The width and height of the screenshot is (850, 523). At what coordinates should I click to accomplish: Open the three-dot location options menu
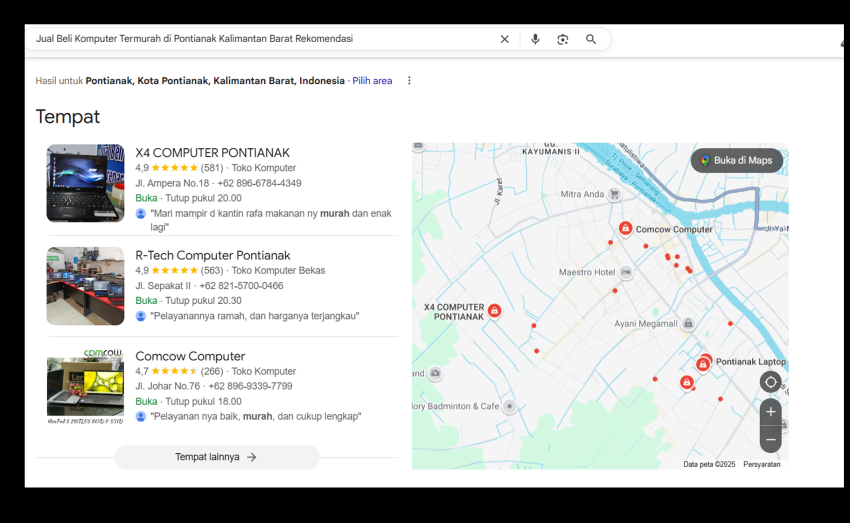click(409, 81)
